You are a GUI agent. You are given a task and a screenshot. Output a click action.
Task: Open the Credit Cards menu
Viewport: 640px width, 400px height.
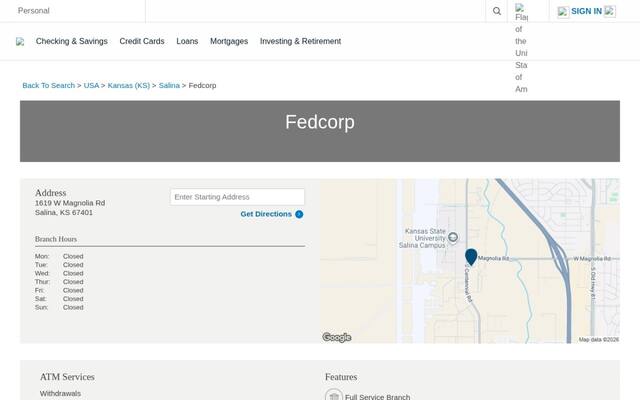pyautogui.click(x=142, y=41)
